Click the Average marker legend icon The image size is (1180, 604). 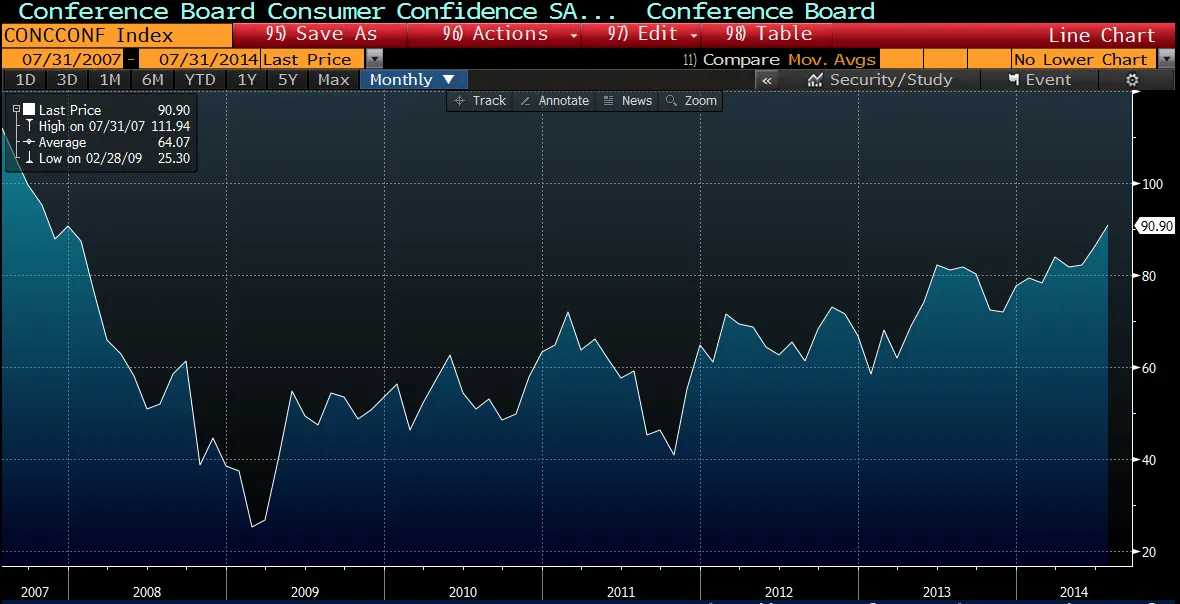point(29,142)
